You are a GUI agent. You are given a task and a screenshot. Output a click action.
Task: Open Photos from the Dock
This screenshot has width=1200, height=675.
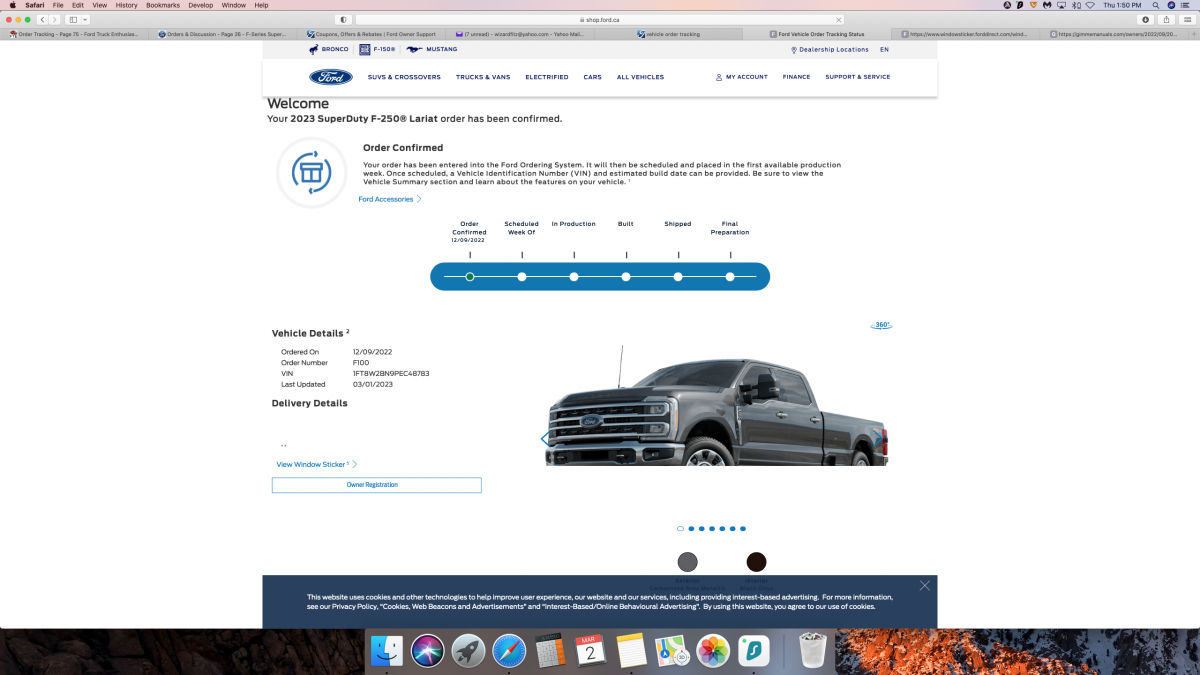(x=713, y=651)
